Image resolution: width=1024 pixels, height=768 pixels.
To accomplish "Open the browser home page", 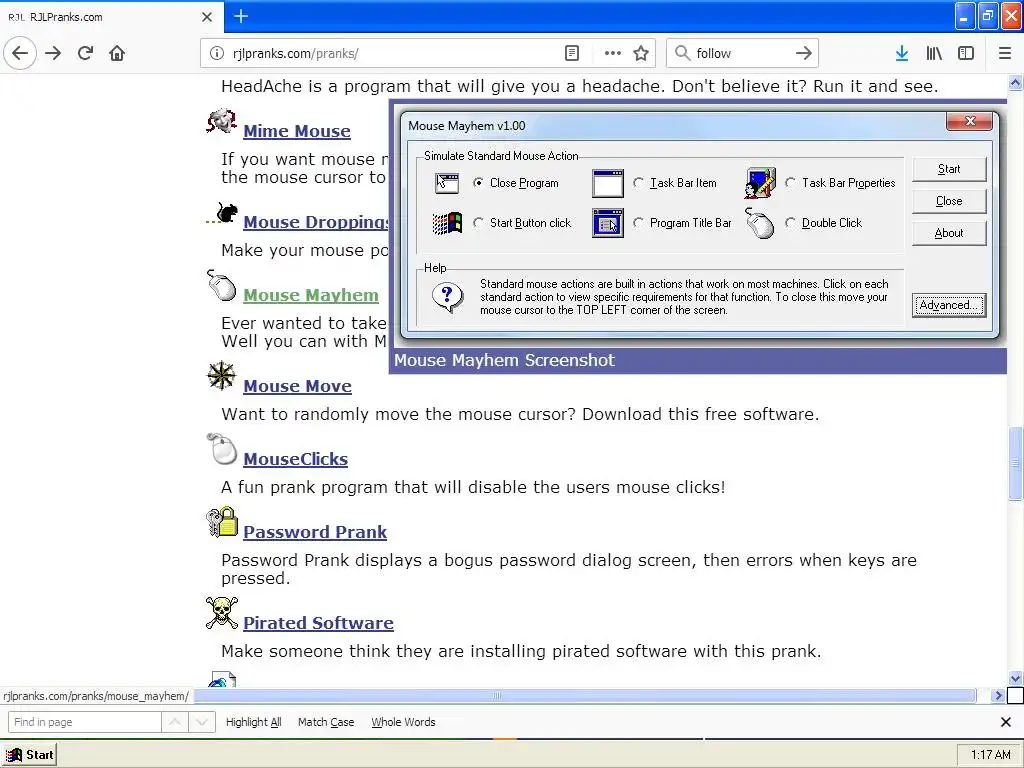I will pyautogui.click(x=117, y=53).
